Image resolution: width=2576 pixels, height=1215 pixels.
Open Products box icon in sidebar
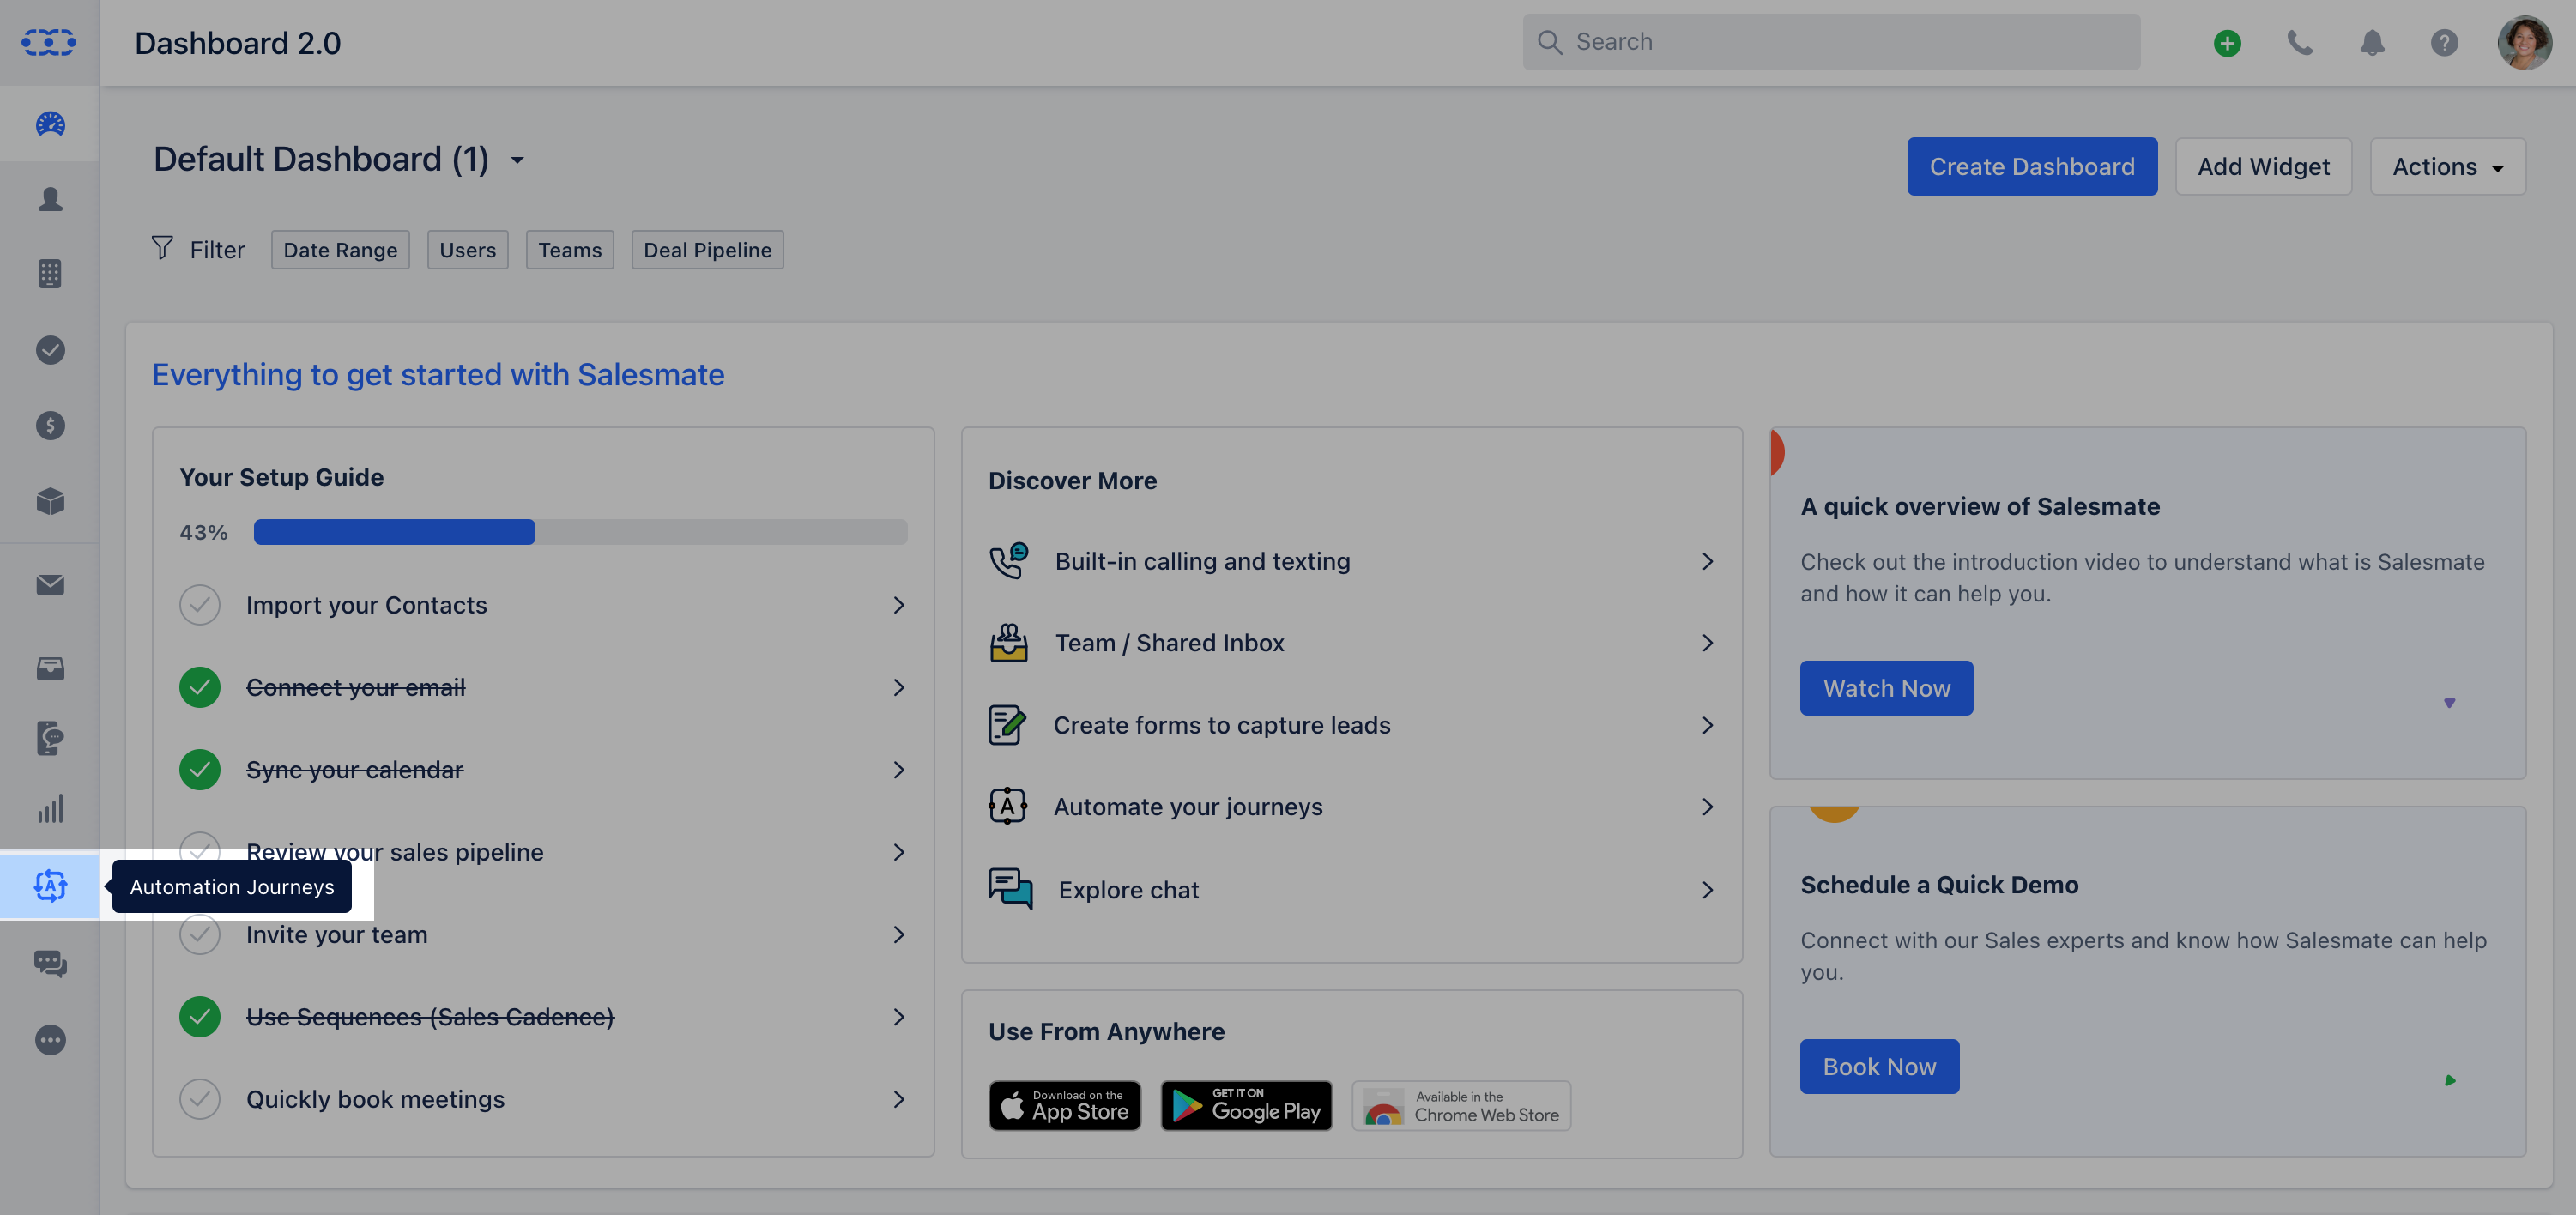pyautogui.click(x=50, y=501)
